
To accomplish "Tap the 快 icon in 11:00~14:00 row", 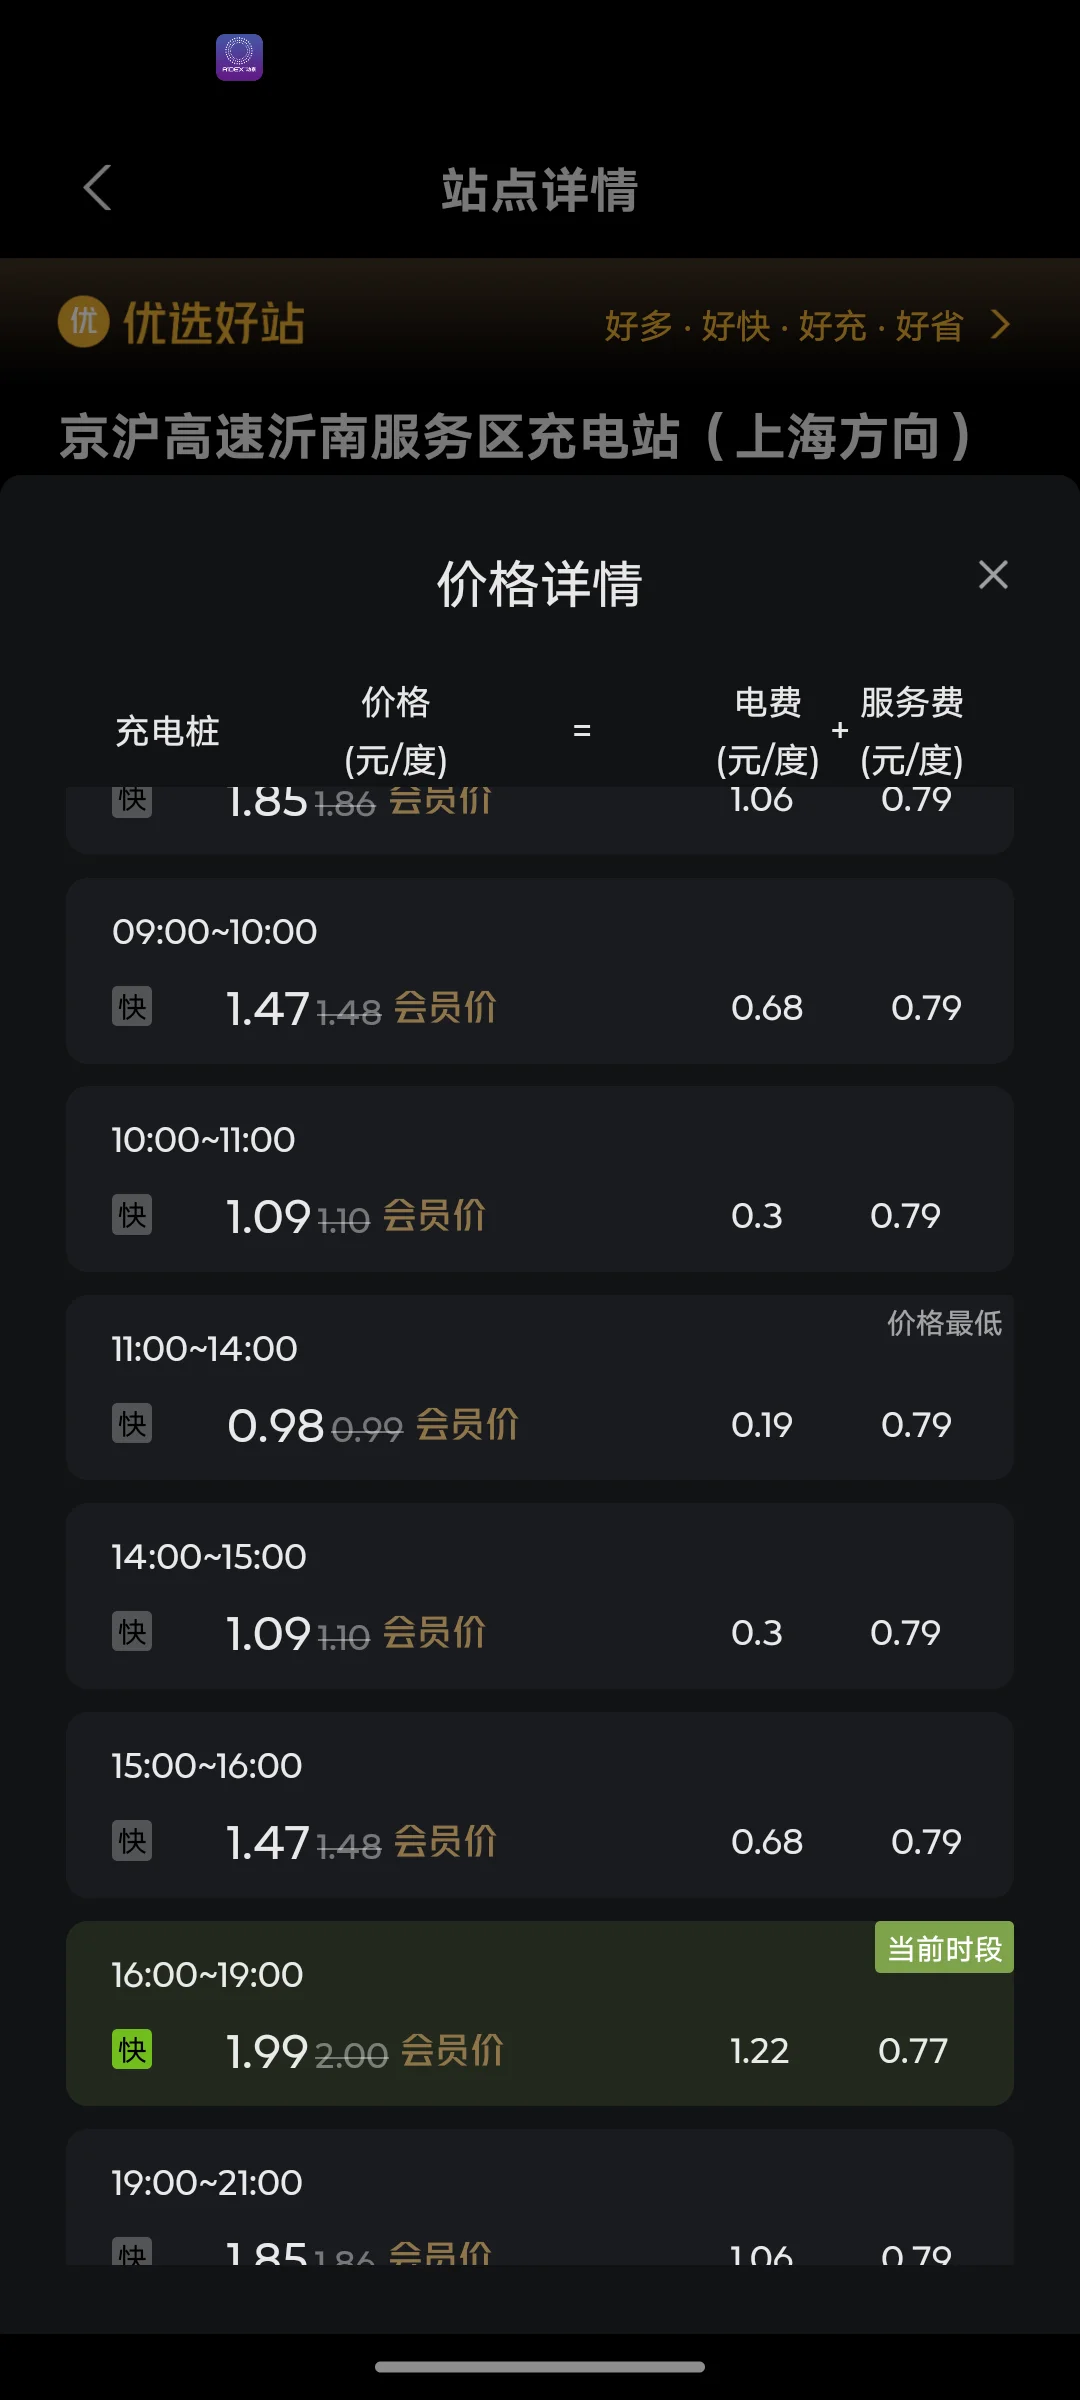I will [x=132, y=1424].
